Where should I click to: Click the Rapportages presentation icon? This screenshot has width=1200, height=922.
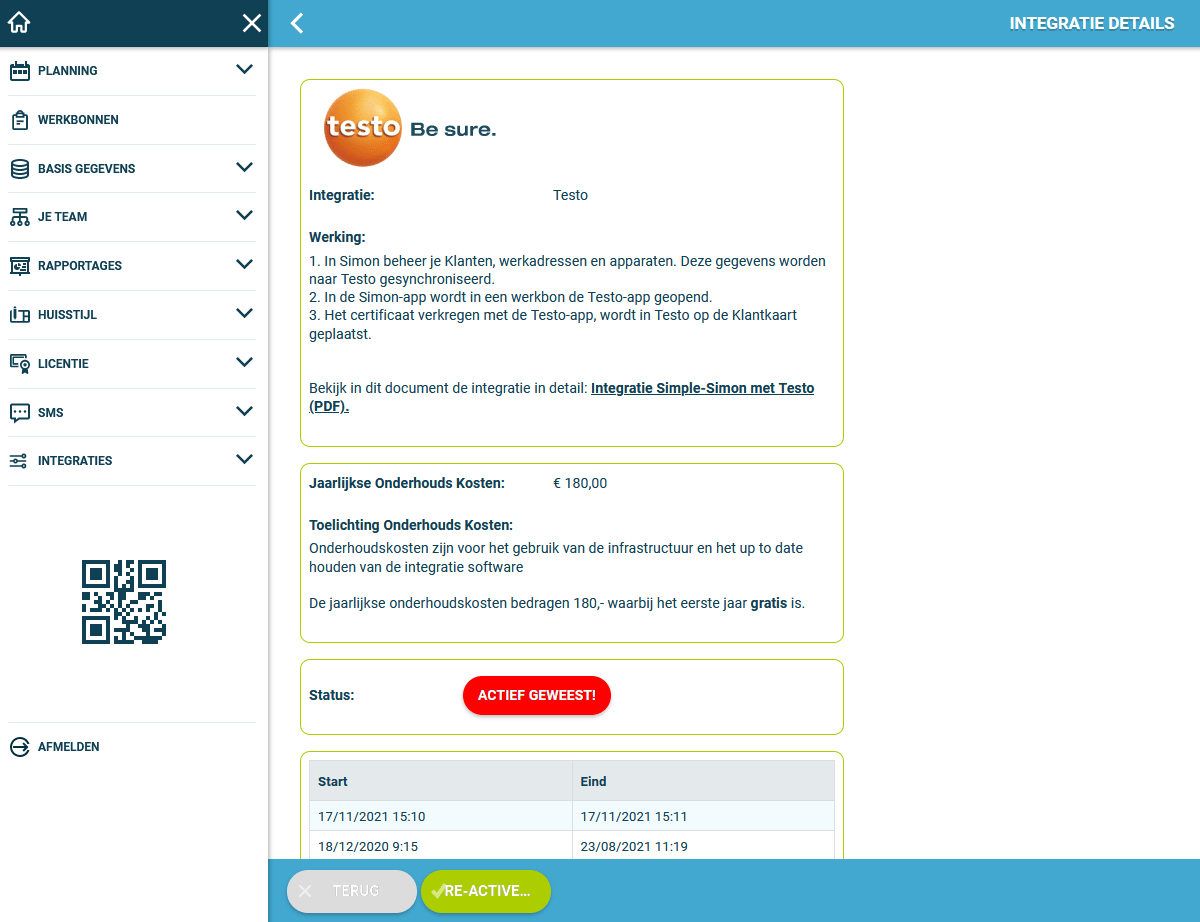(x=20, y=266)
